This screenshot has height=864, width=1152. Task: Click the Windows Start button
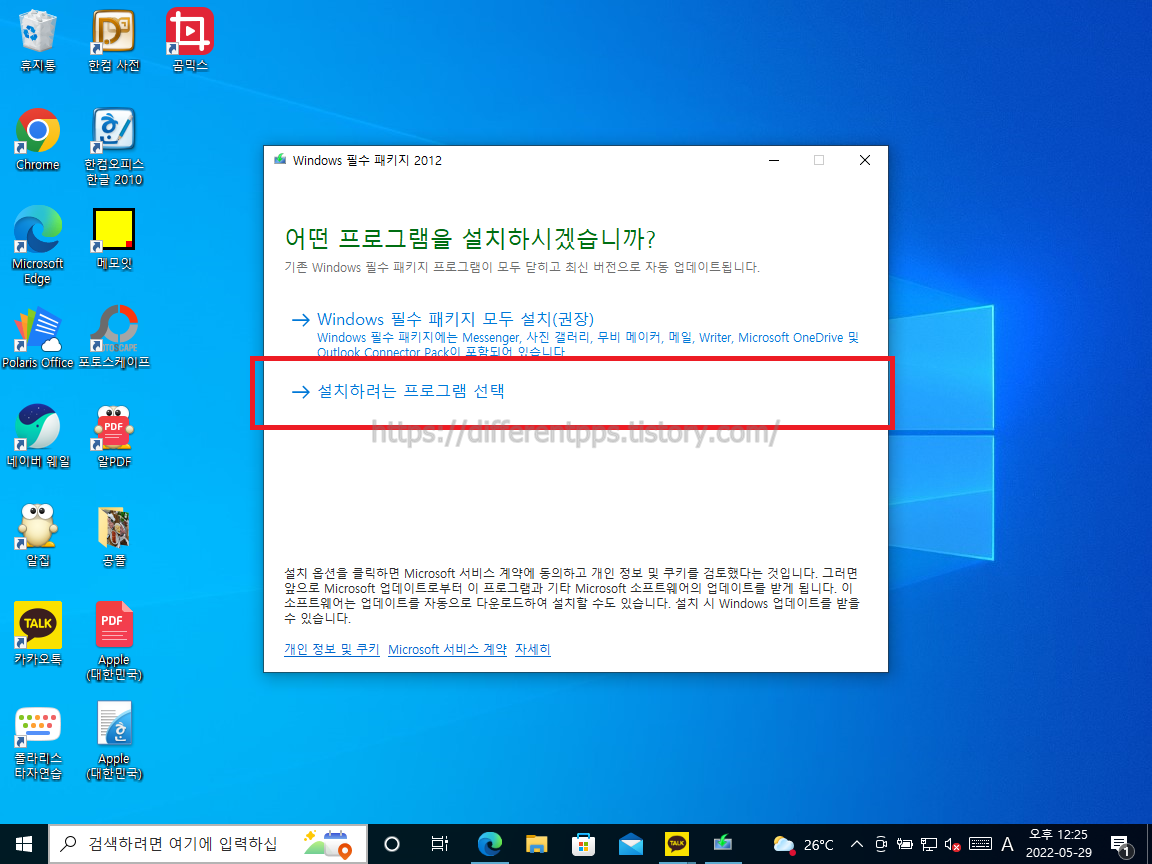pos(24,844)
